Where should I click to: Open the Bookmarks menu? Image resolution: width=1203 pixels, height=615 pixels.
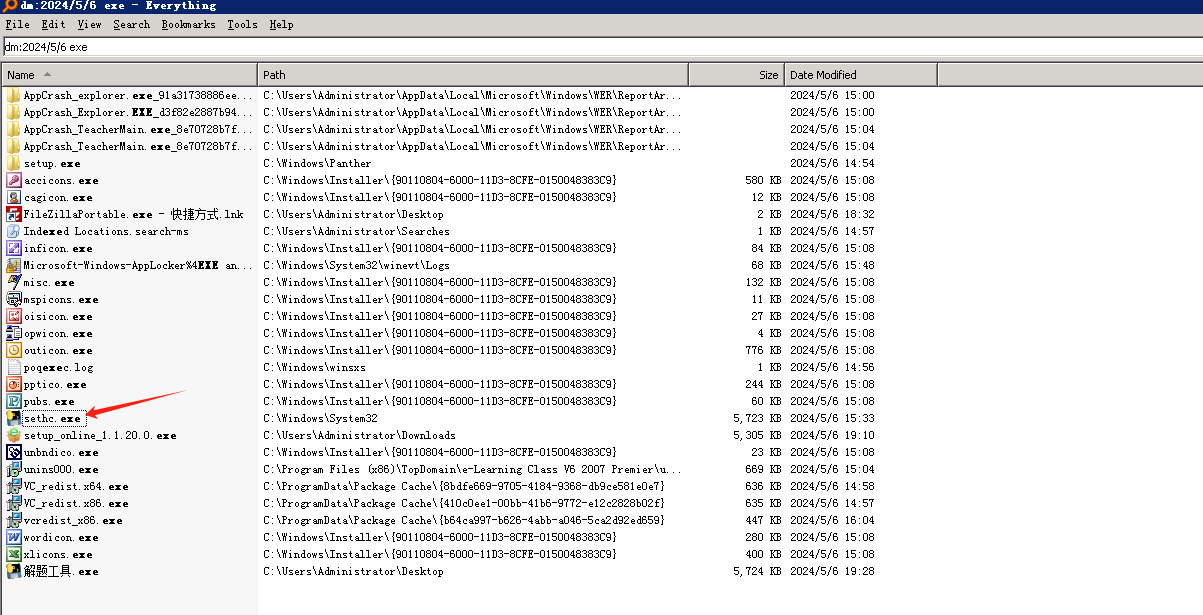(x=188, y=24)
